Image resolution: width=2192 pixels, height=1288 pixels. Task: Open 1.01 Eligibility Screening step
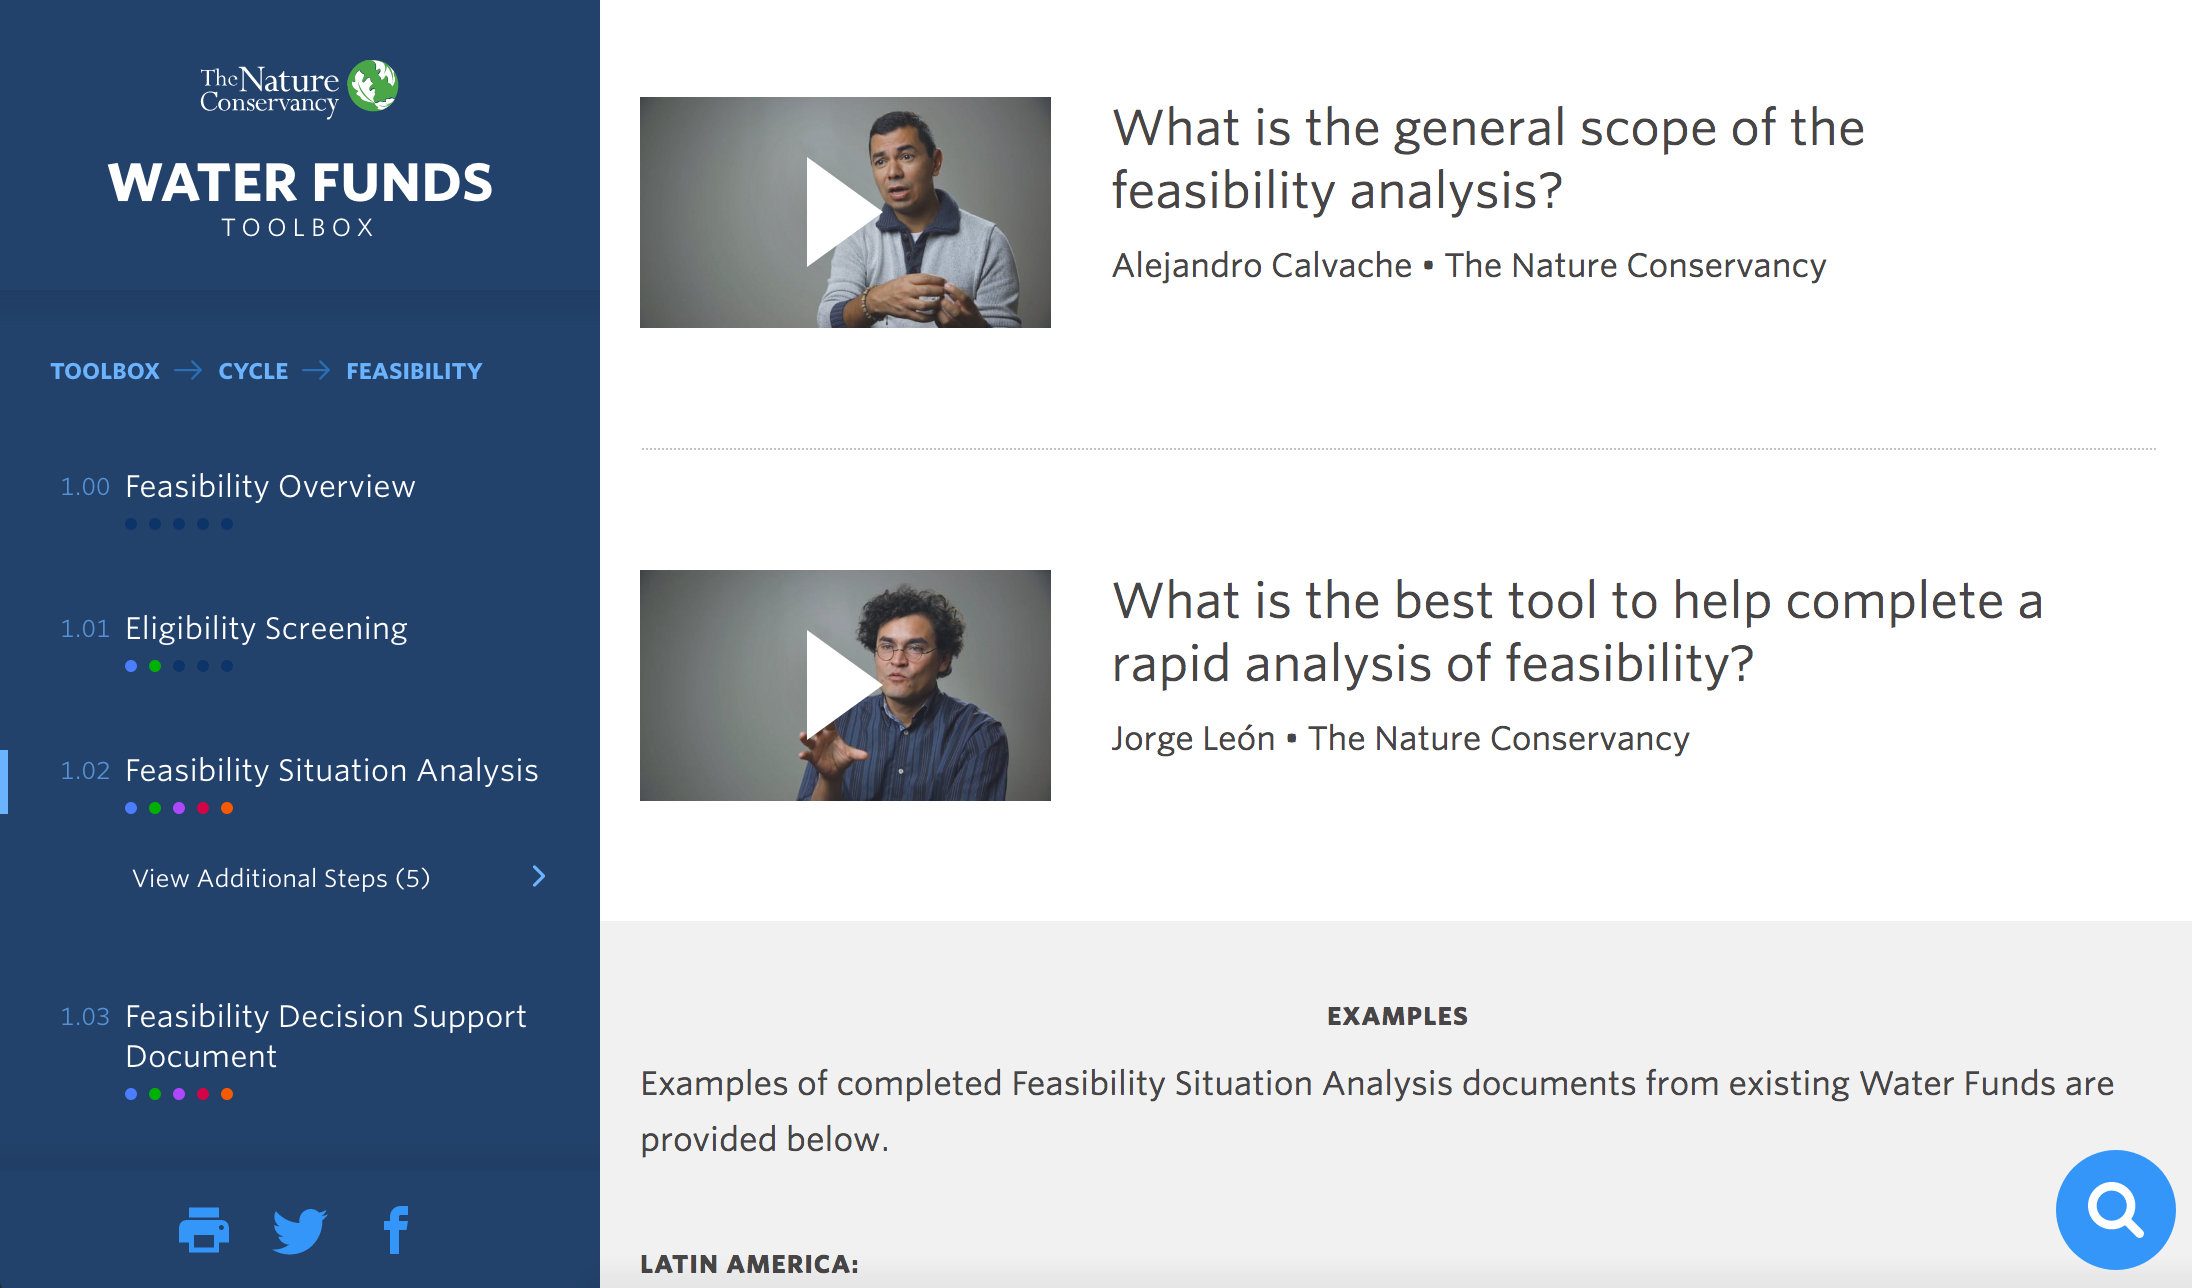pos(266,628)
